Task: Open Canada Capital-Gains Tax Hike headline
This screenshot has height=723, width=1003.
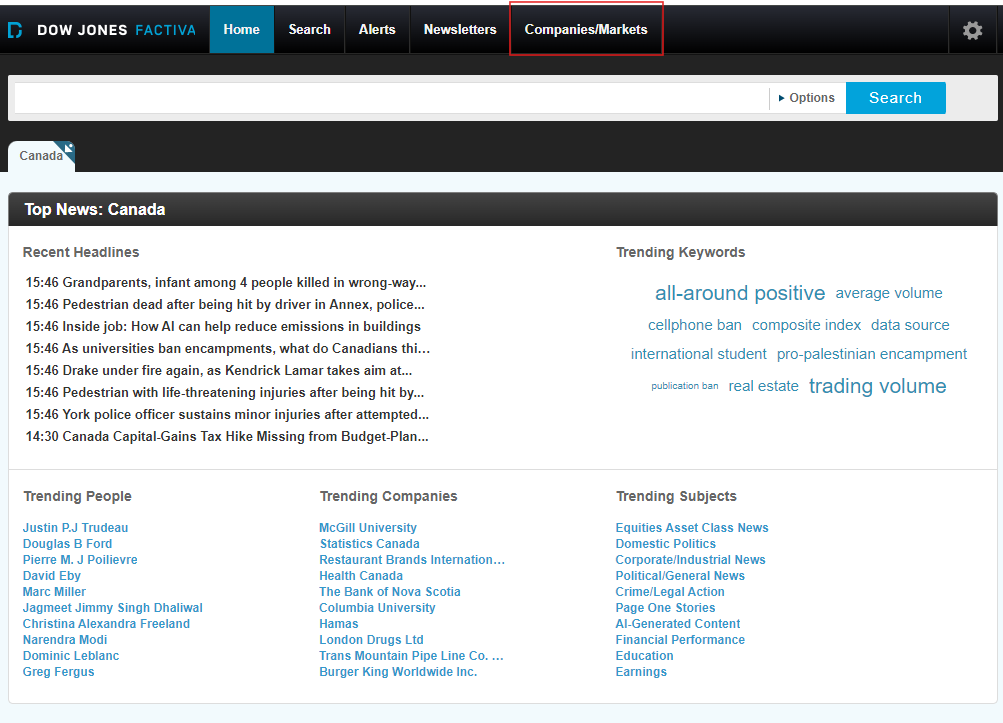Action: (227, 437)
